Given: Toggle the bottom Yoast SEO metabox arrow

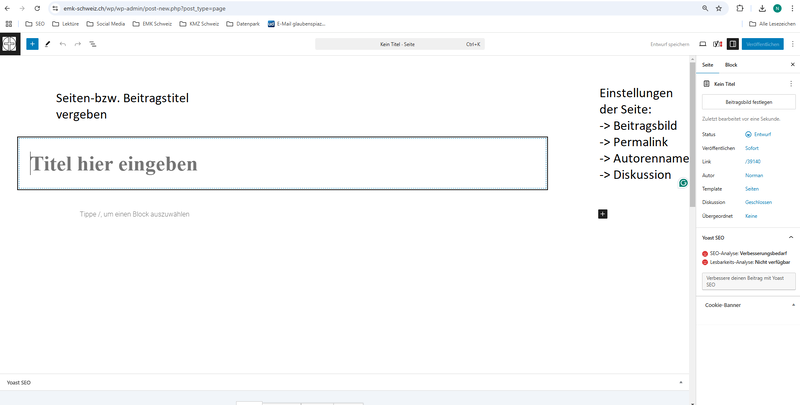Looking at the screenshot, I should coord(681,382).
